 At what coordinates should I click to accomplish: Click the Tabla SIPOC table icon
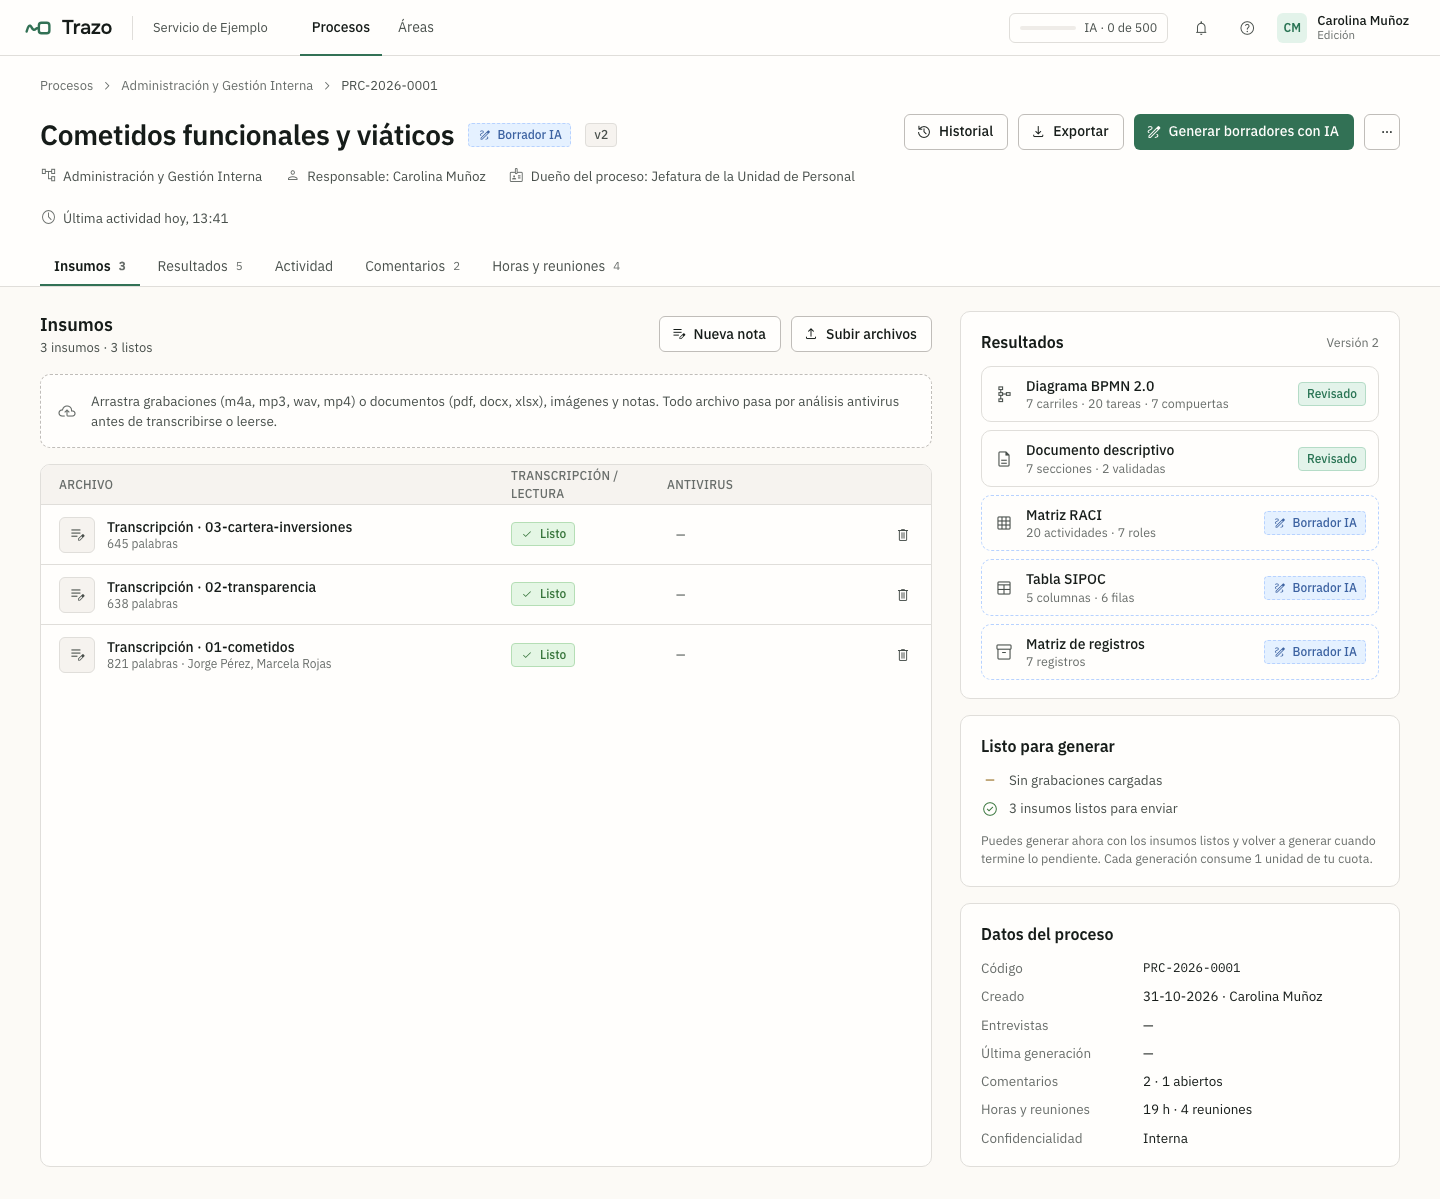coord(1004,588)
